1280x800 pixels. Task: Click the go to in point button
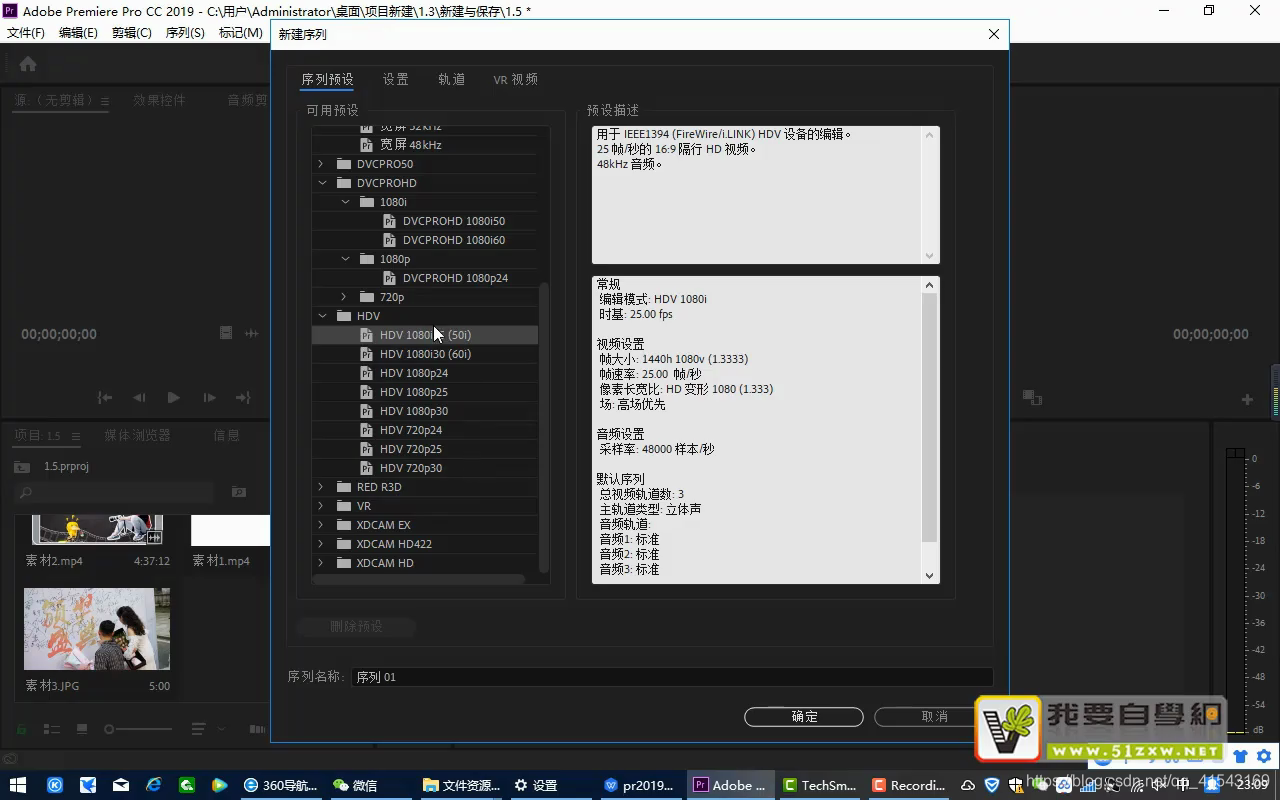(x=104, y=397)
